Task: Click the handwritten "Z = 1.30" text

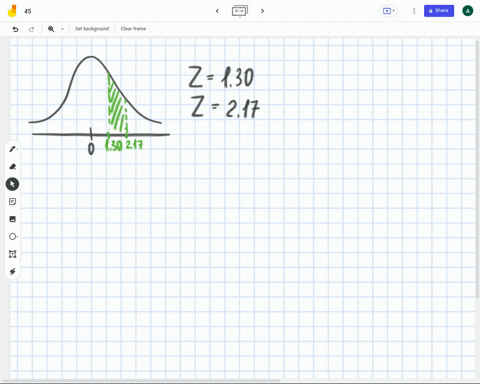Action: [x=221, y=77]
